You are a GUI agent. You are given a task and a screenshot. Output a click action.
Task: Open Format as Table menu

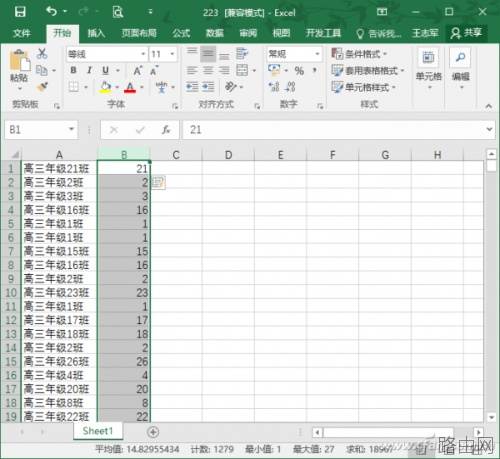(x=368, y=70)
